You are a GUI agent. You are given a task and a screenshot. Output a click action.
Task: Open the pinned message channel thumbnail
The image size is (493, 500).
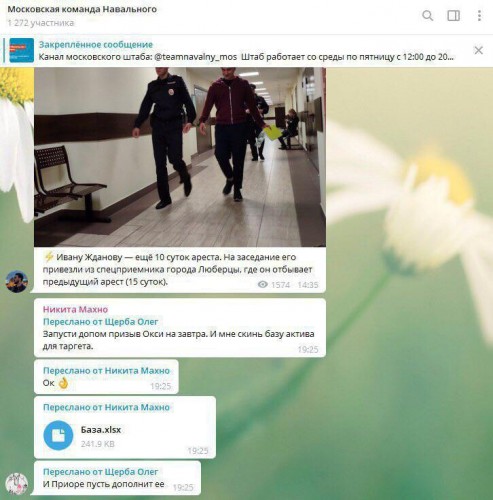click(x=22, y=50)
